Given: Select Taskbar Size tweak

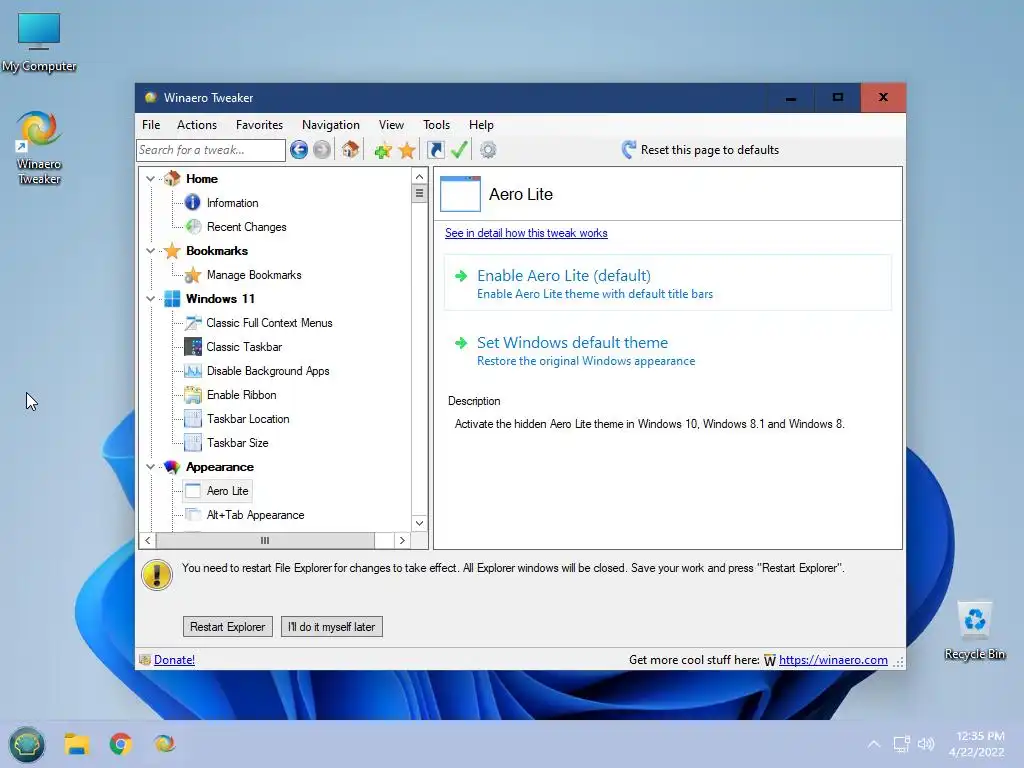Looking at the screenshot, I should (238, 443).
